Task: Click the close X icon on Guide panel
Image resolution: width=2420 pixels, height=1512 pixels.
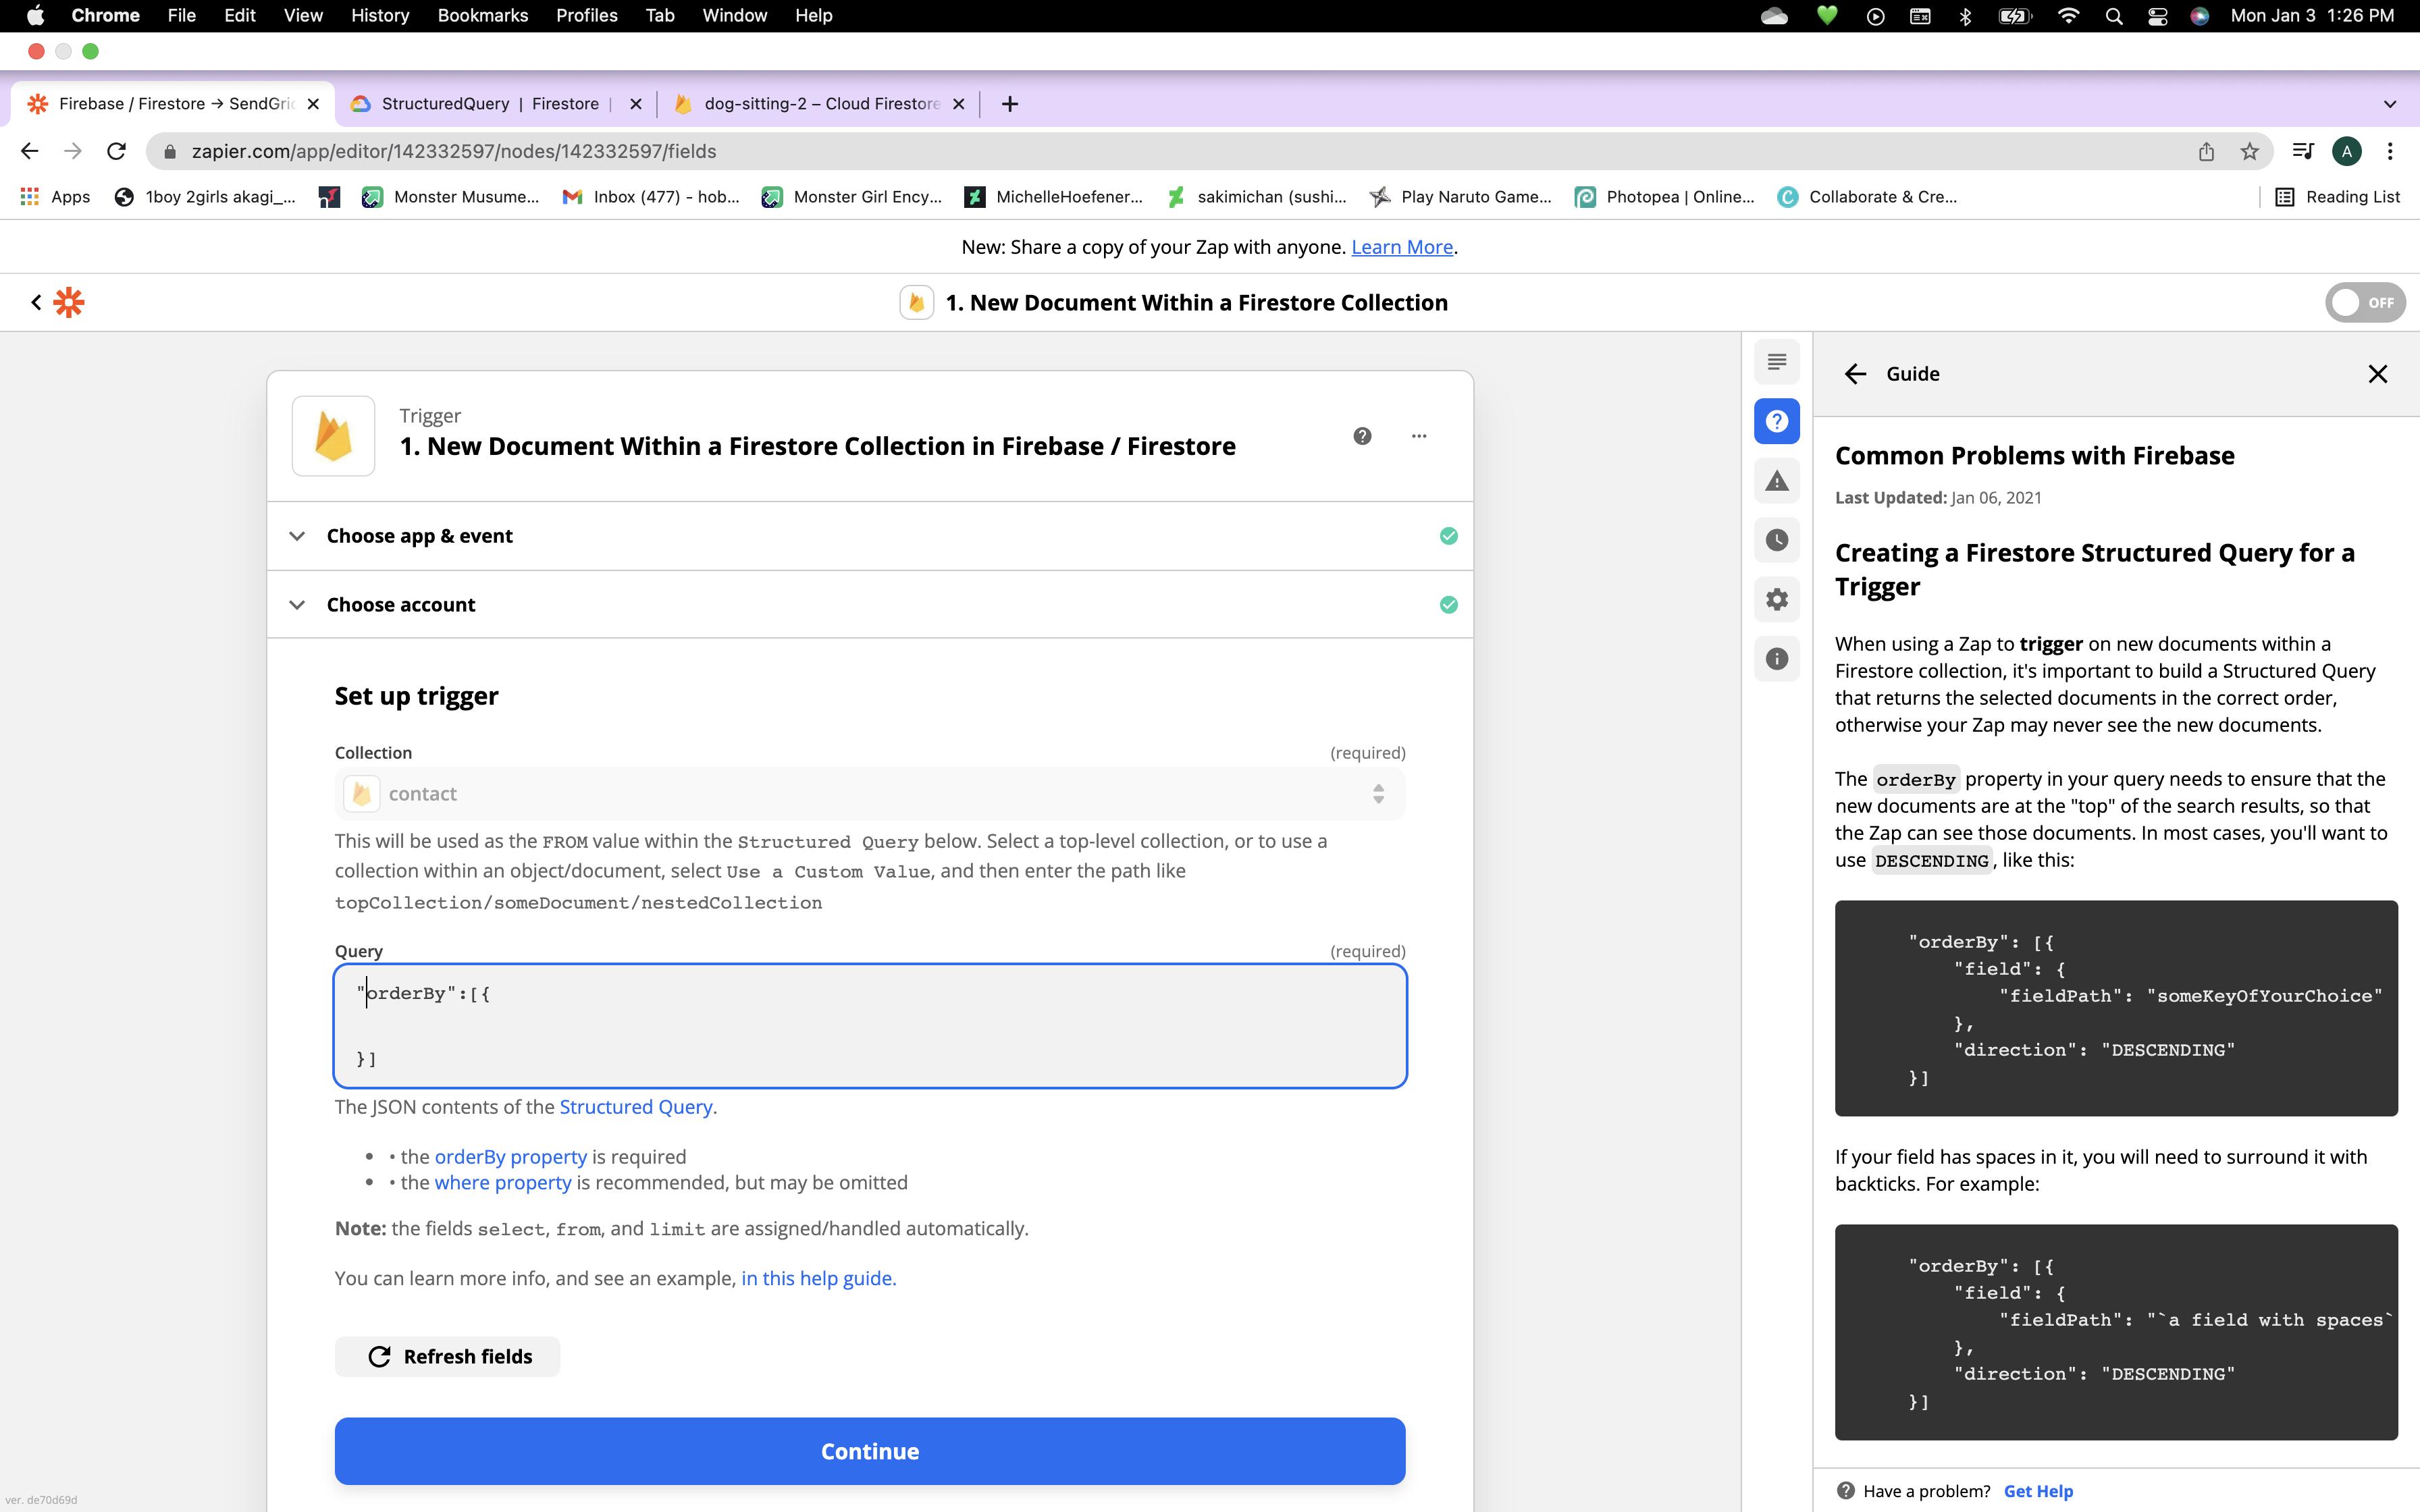Action: [2378, 373]
